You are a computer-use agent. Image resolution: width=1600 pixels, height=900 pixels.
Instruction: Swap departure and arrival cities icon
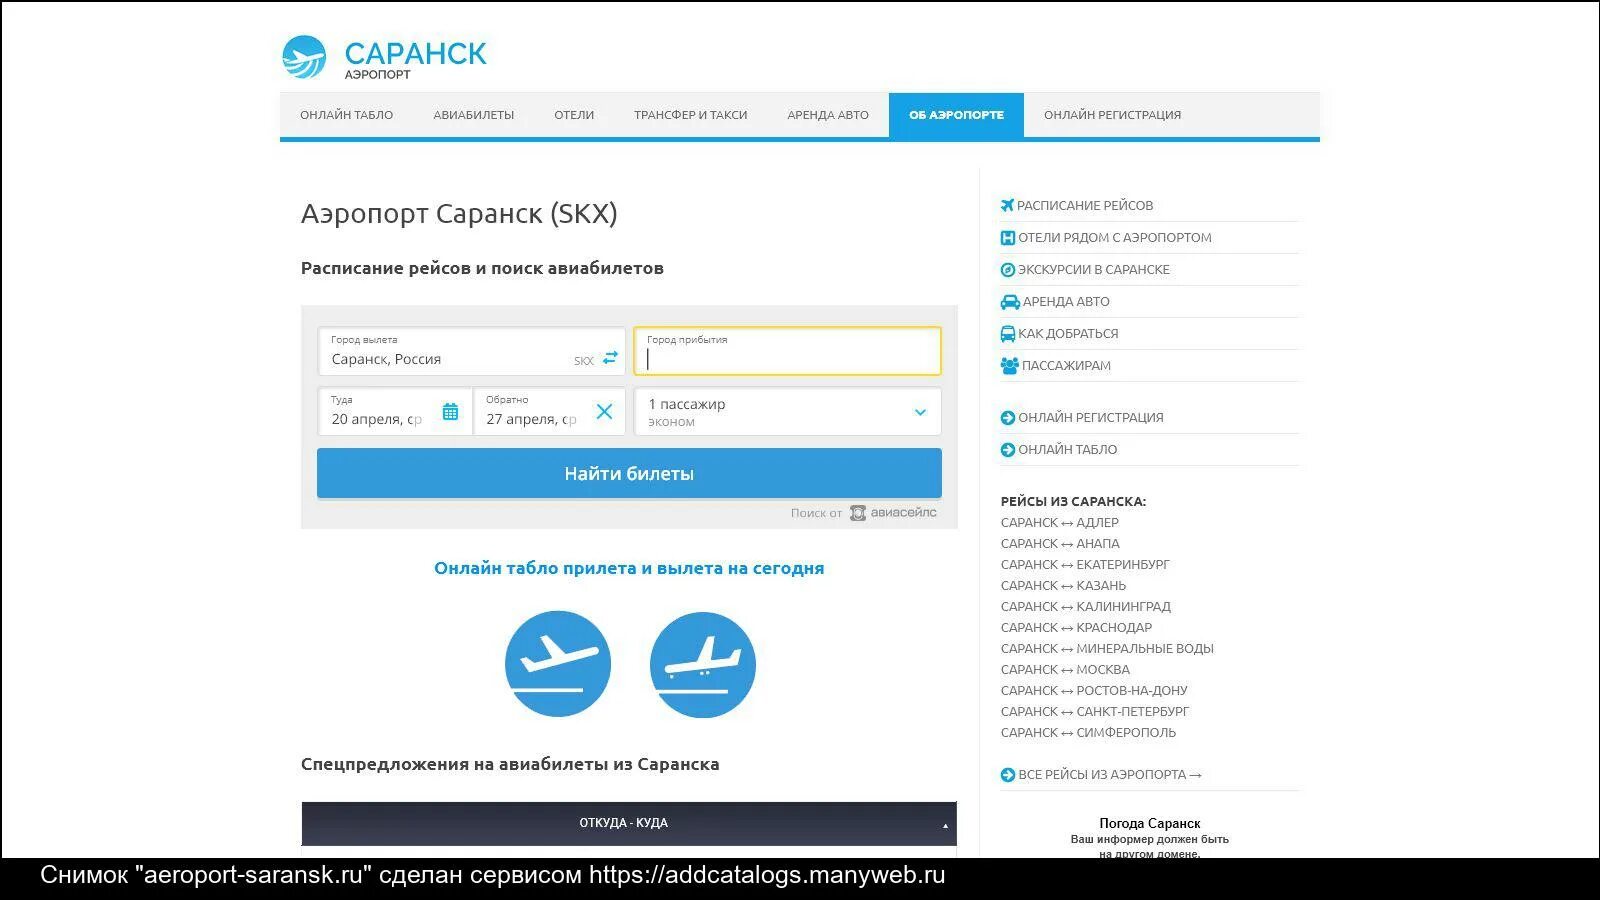pos(610,357)
